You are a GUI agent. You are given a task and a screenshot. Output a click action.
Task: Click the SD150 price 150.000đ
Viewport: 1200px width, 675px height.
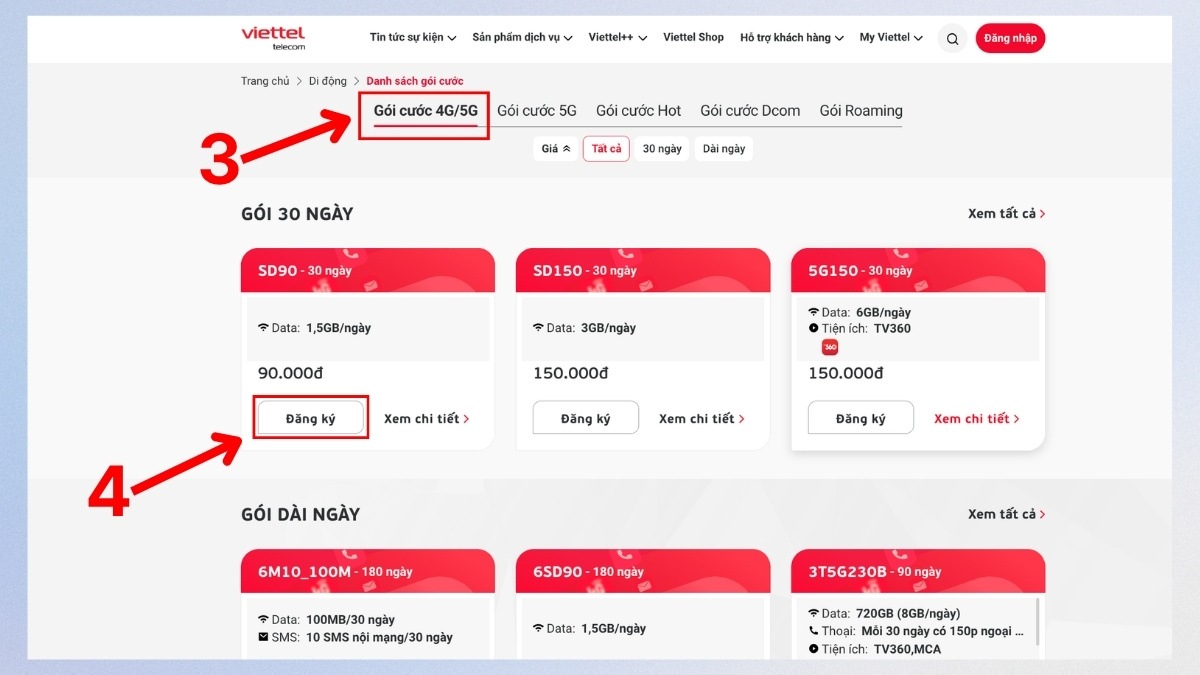point(570,373)
